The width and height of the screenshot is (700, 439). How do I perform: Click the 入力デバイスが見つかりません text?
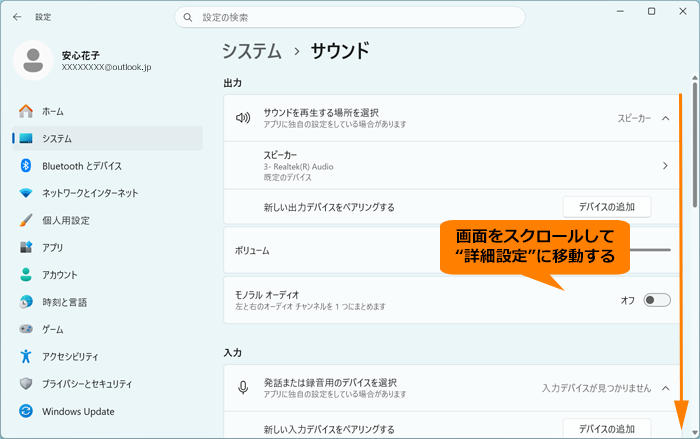[x=596, y=388]
